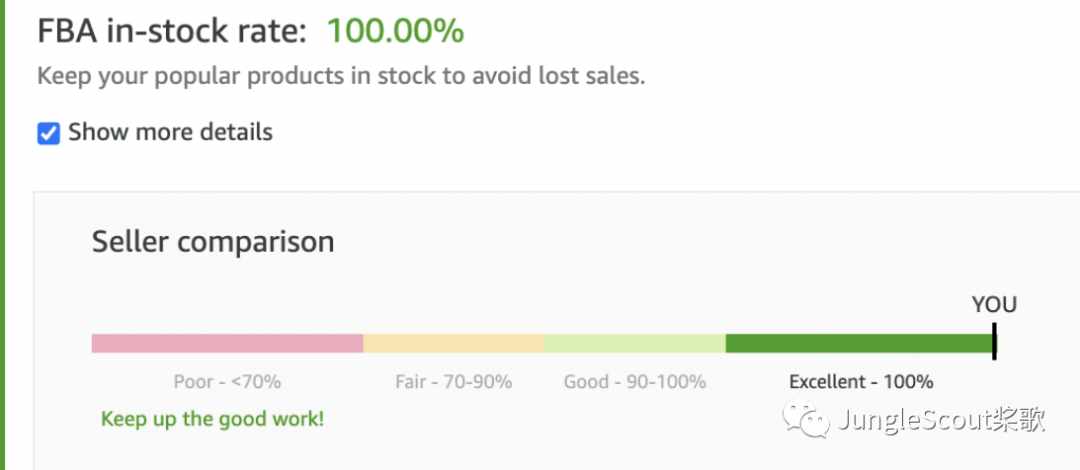Viewport: 1080px width, 470px height.
Task: Uncheck the Show more details checkbox
Action: [48, 133]
